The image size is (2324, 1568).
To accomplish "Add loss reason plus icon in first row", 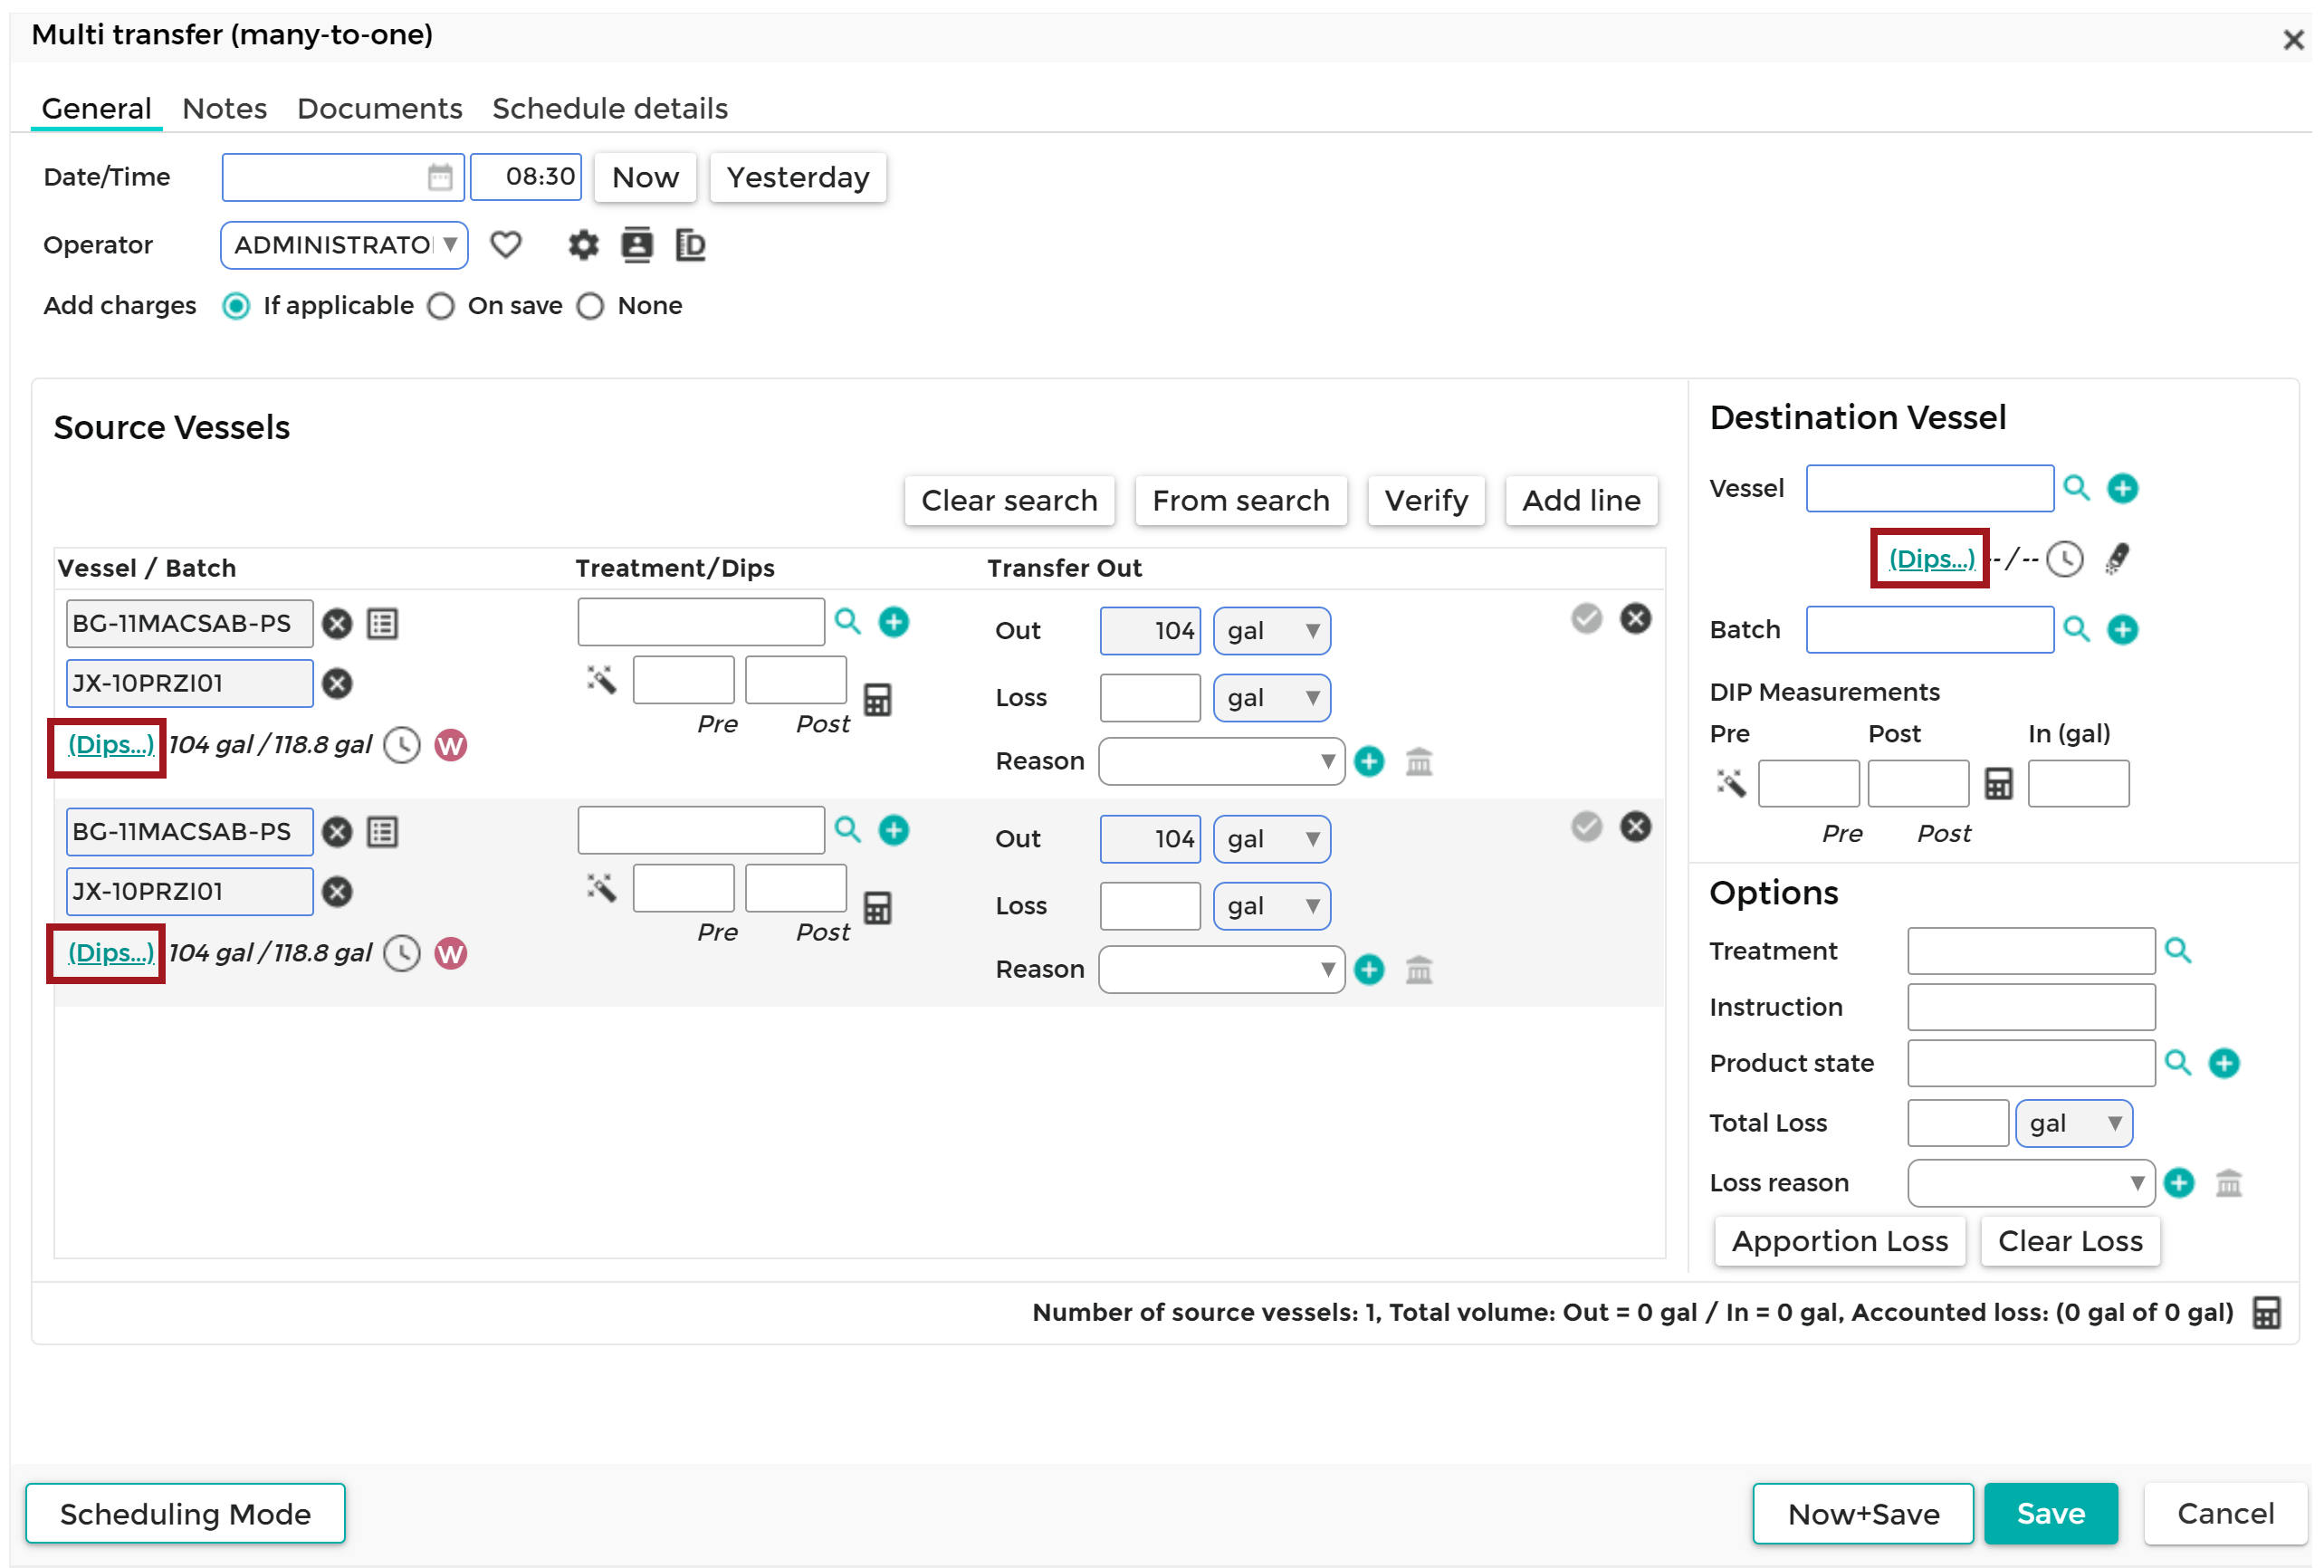I will point(1369,762).
